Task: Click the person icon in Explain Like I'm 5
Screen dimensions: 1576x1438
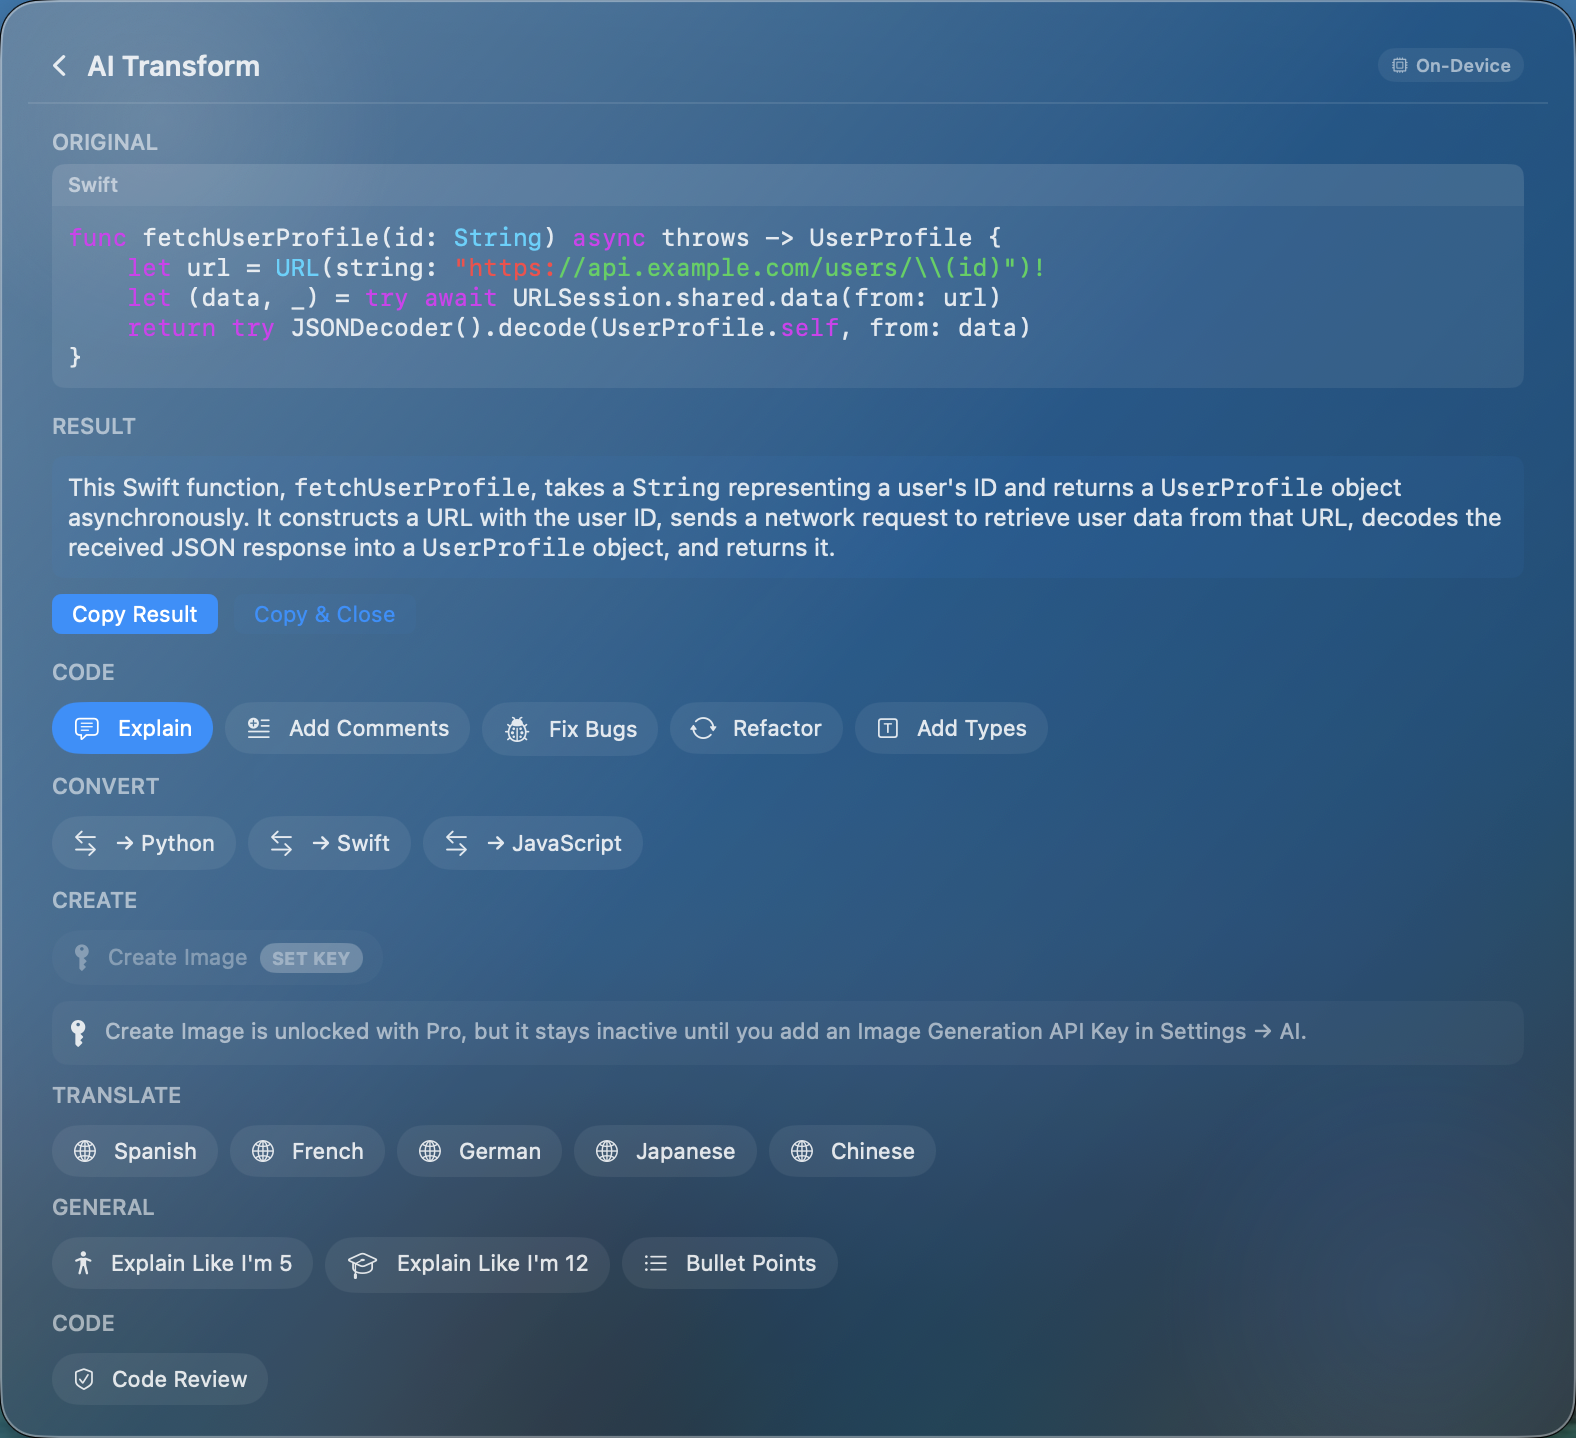Action: tap(84, 1263)
